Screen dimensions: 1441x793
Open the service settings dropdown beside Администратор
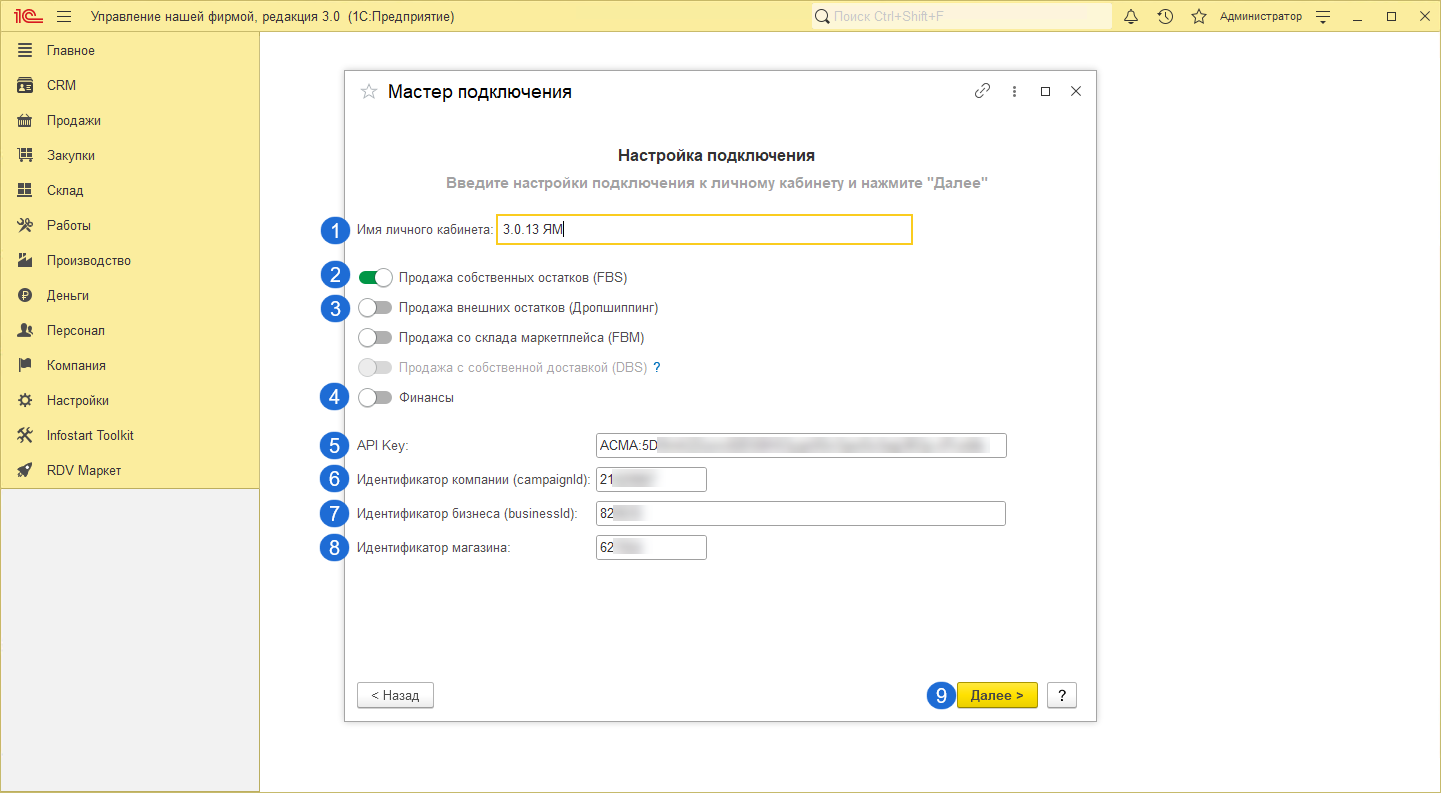pyautogui.click(x=1323, y=17)
